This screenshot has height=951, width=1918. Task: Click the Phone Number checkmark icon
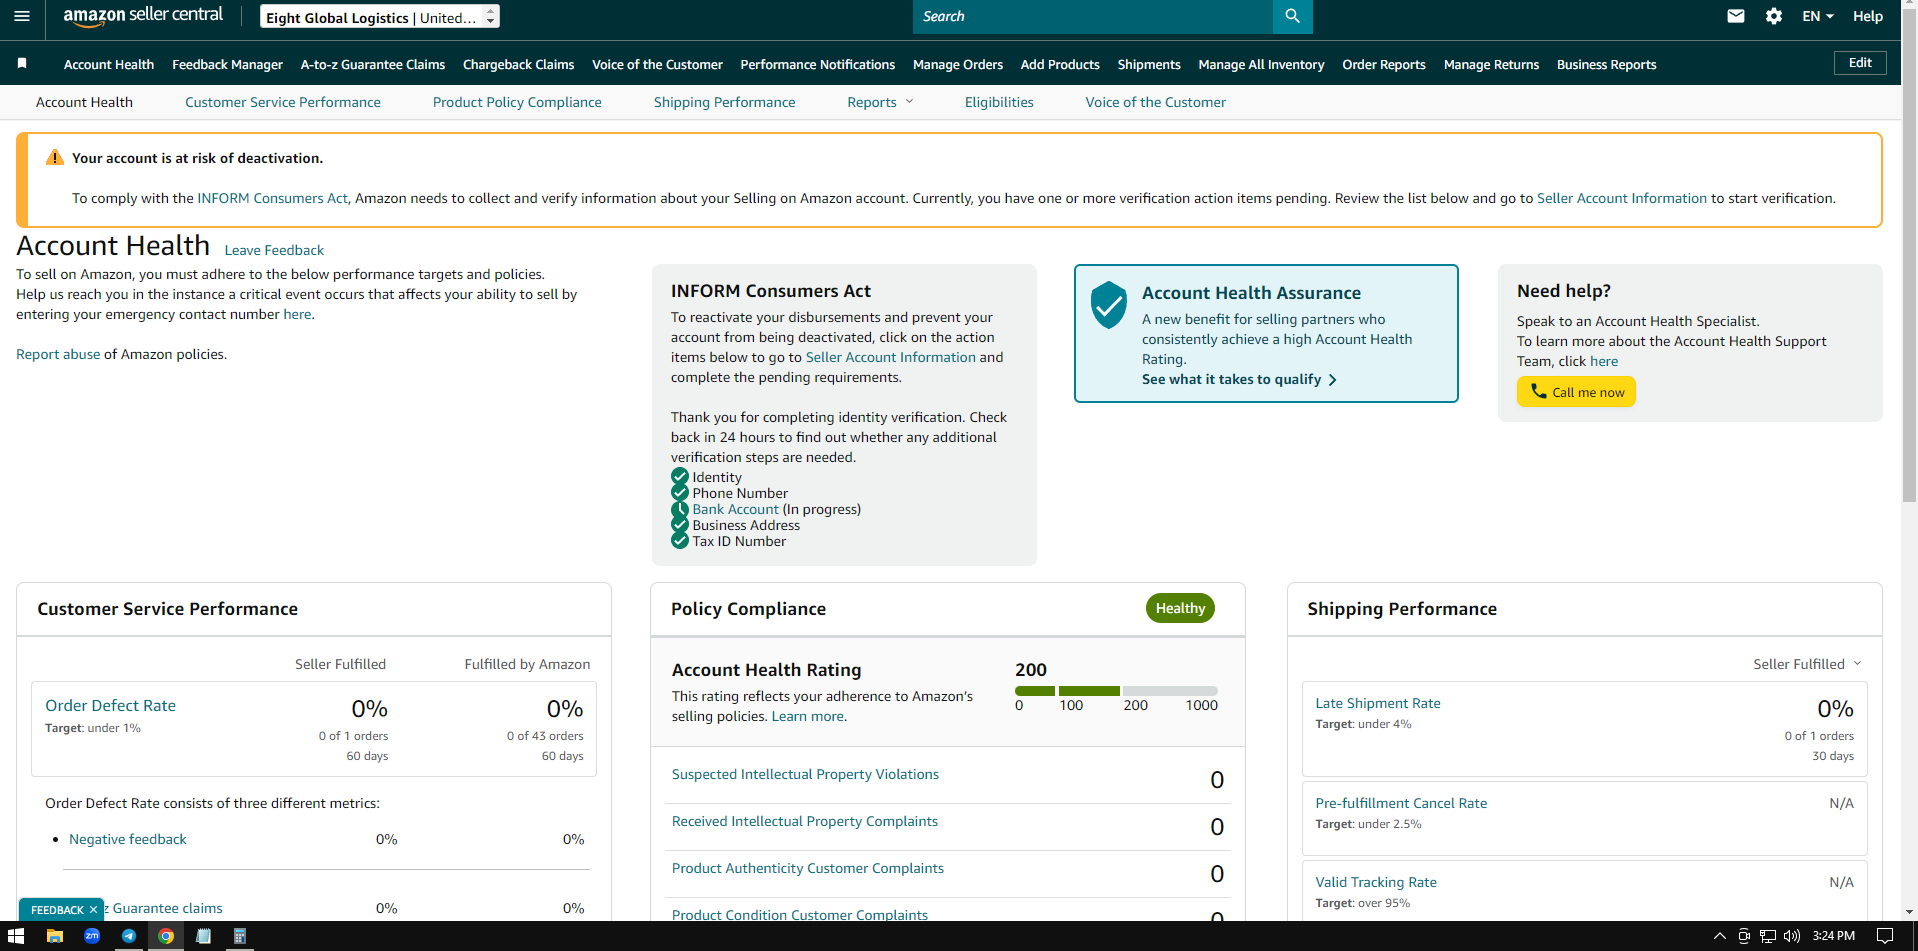pos(680,493)
